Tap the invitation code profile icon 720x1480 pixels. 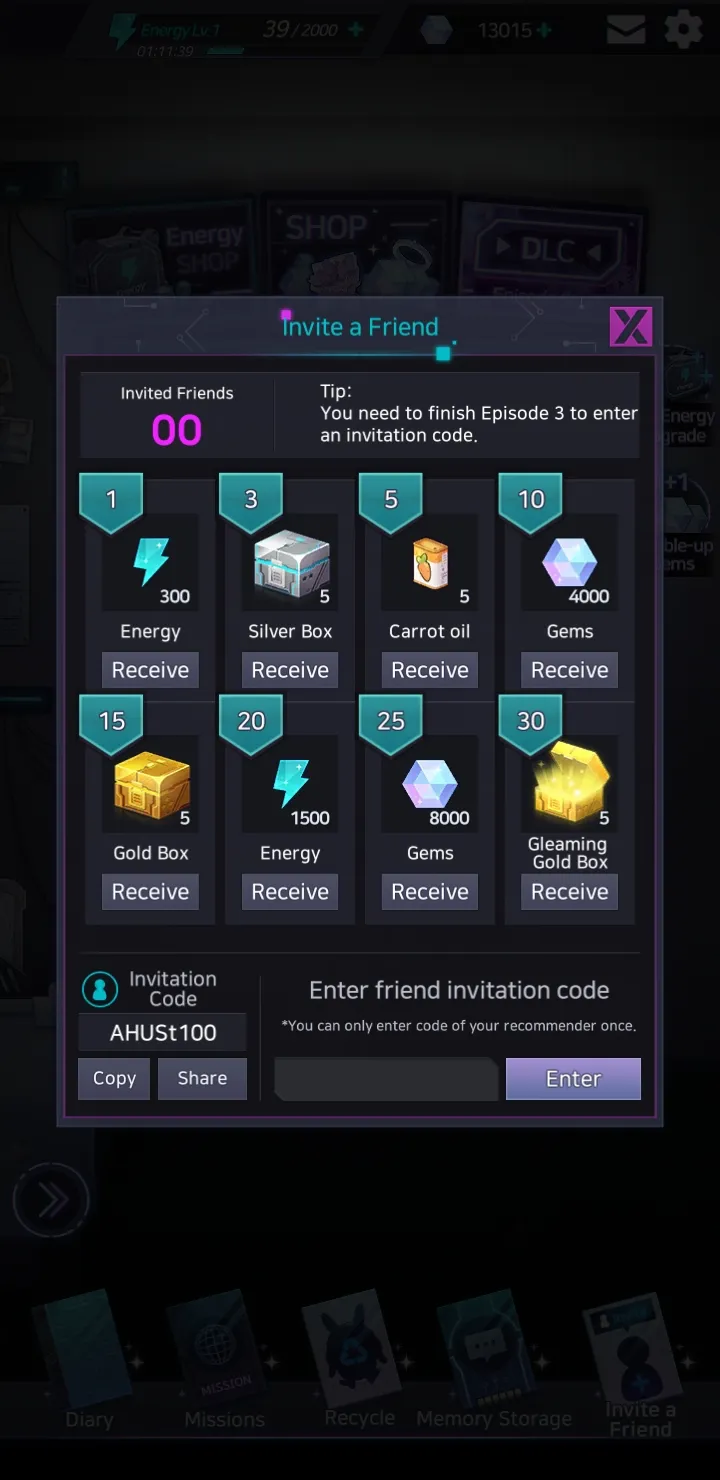coord(99,989)
